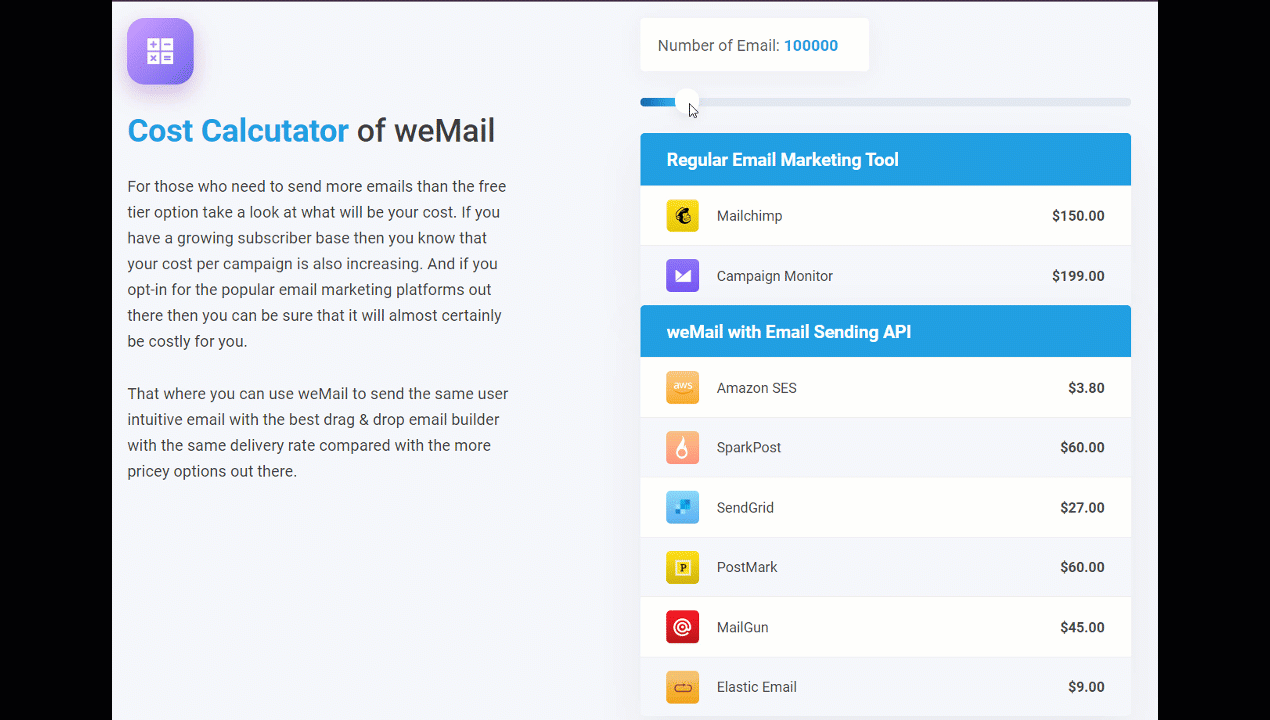Select the SendGrid blue icon

(682, 507)
